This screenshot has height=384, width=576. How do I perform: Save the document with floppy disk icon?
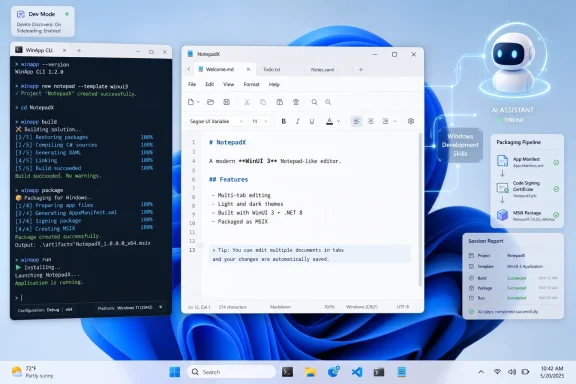(227, 102)
